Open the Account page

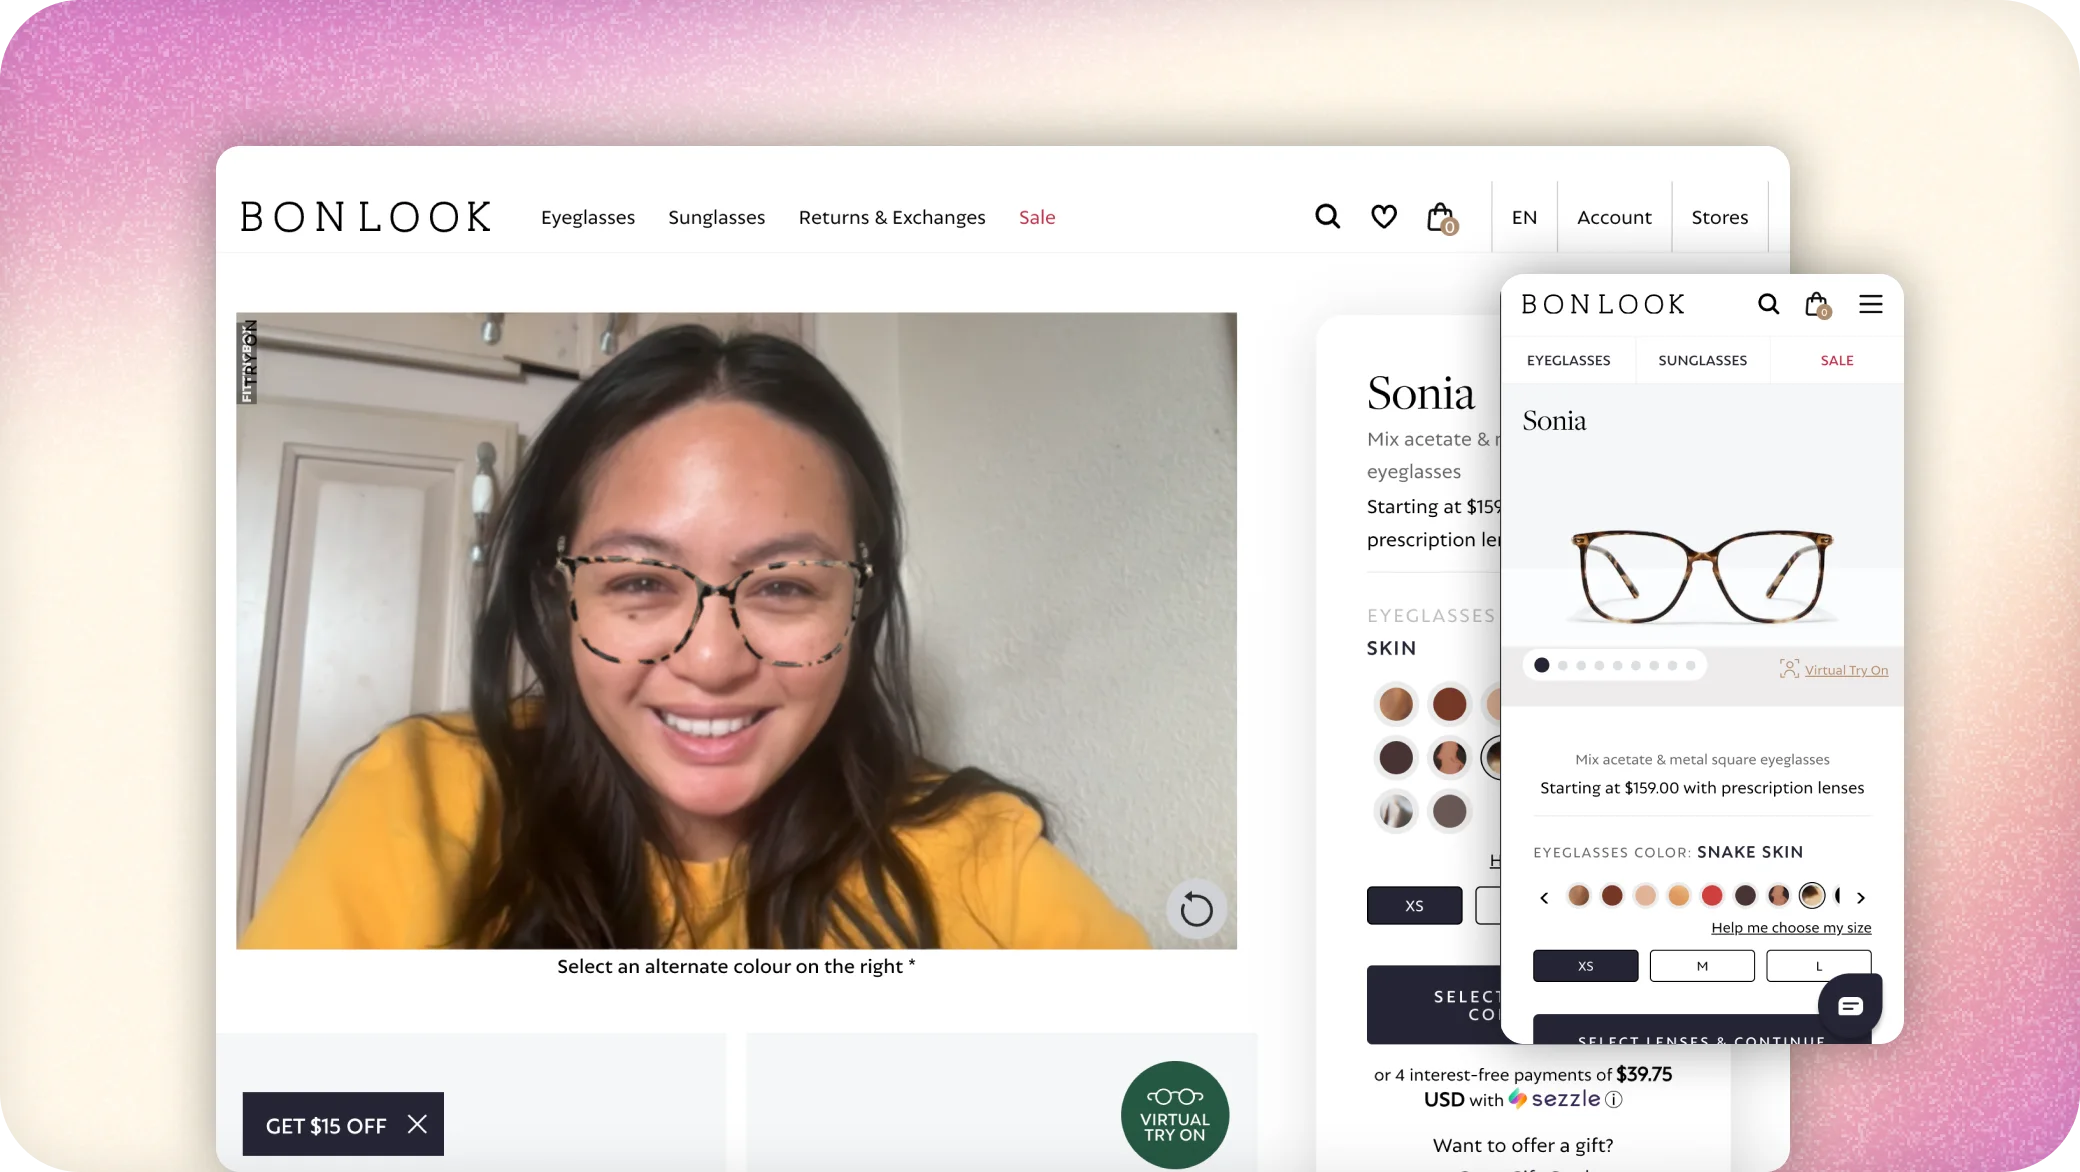[1614, 217]
